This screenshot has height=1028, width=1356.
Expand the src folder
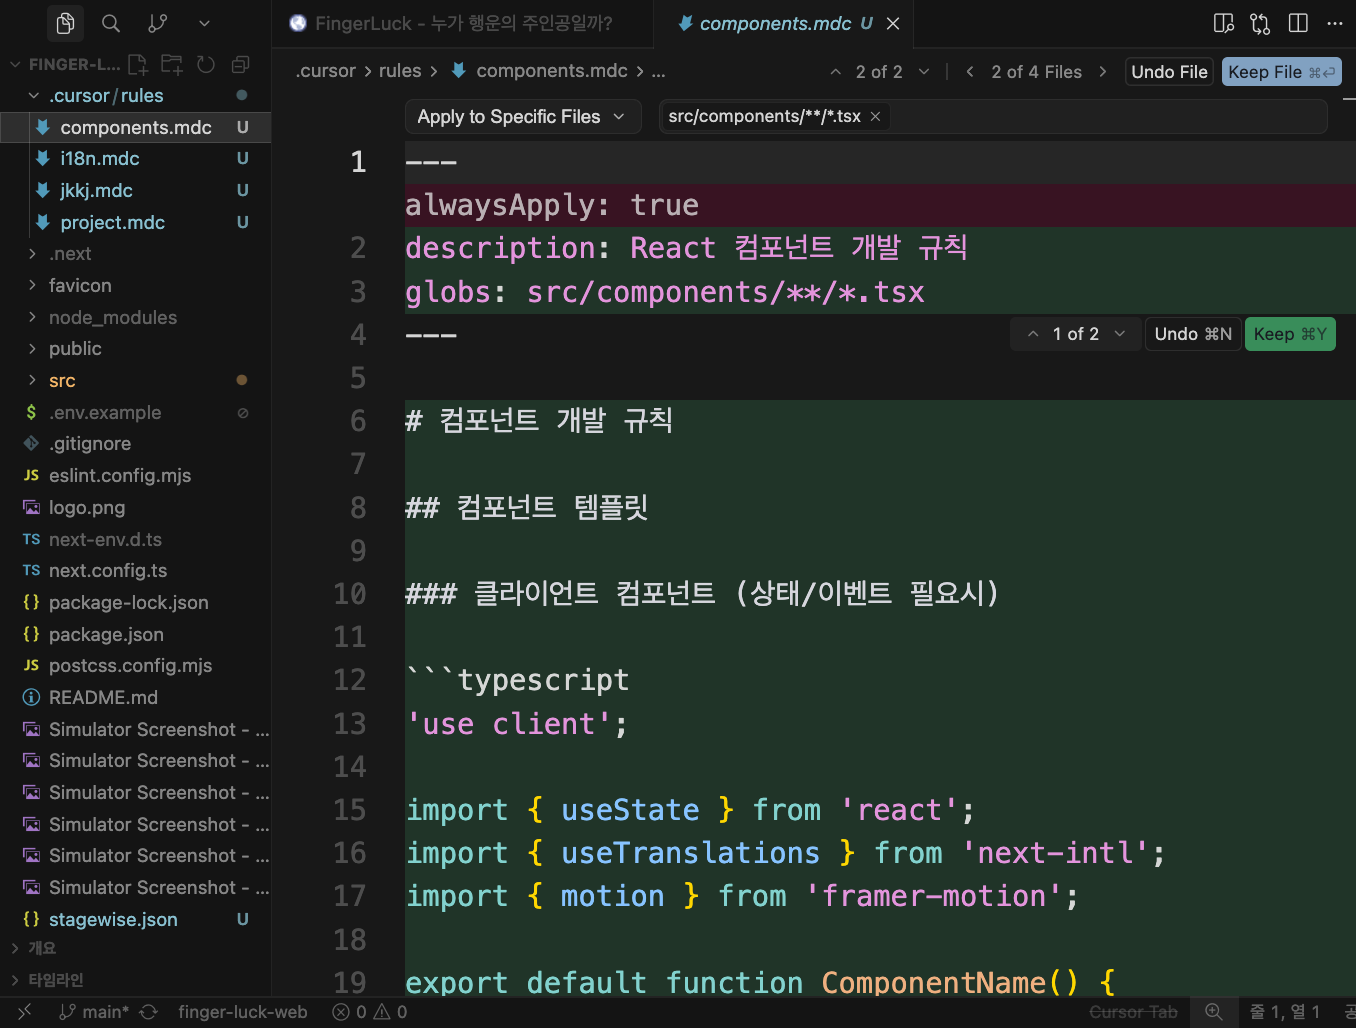pyautogui.click(x=62, y=381)
